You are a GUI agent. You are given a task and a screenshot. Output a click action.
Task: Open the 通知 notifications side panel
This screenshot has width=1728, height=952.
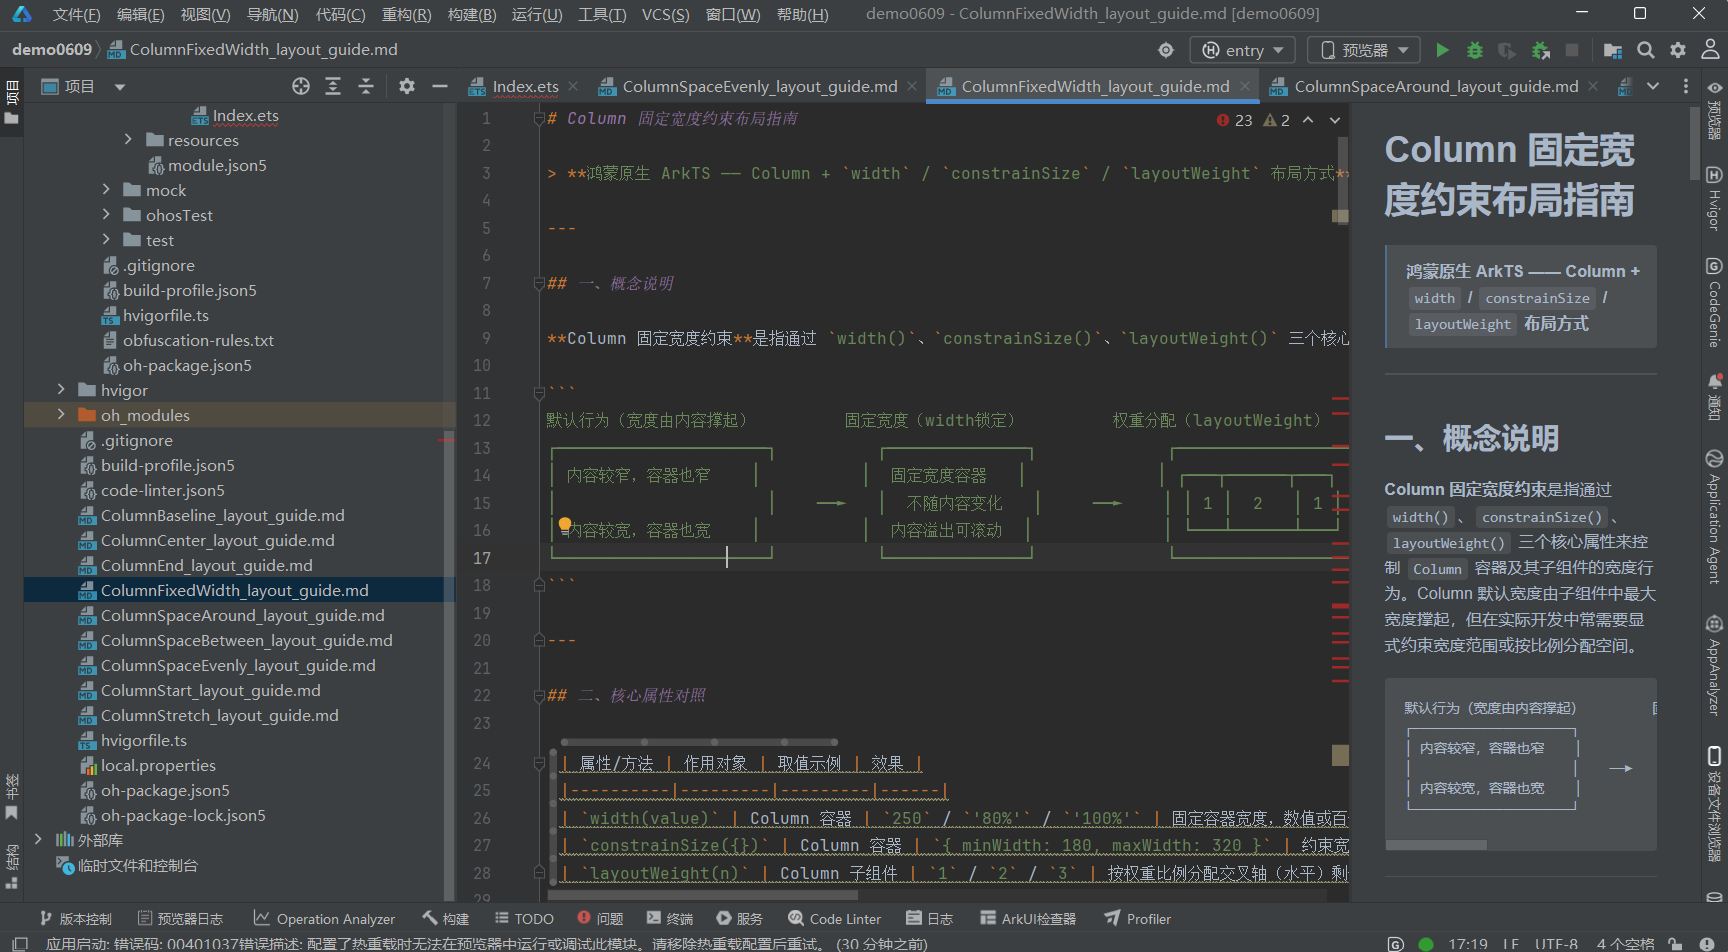point(1714,397)
